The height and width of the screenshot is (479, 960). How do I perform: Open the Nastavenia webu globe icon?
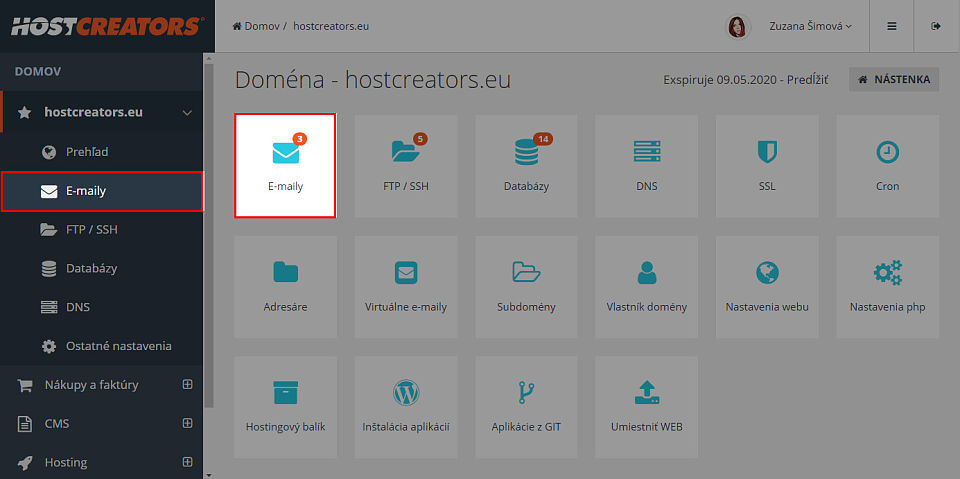(x=767, y=273)
